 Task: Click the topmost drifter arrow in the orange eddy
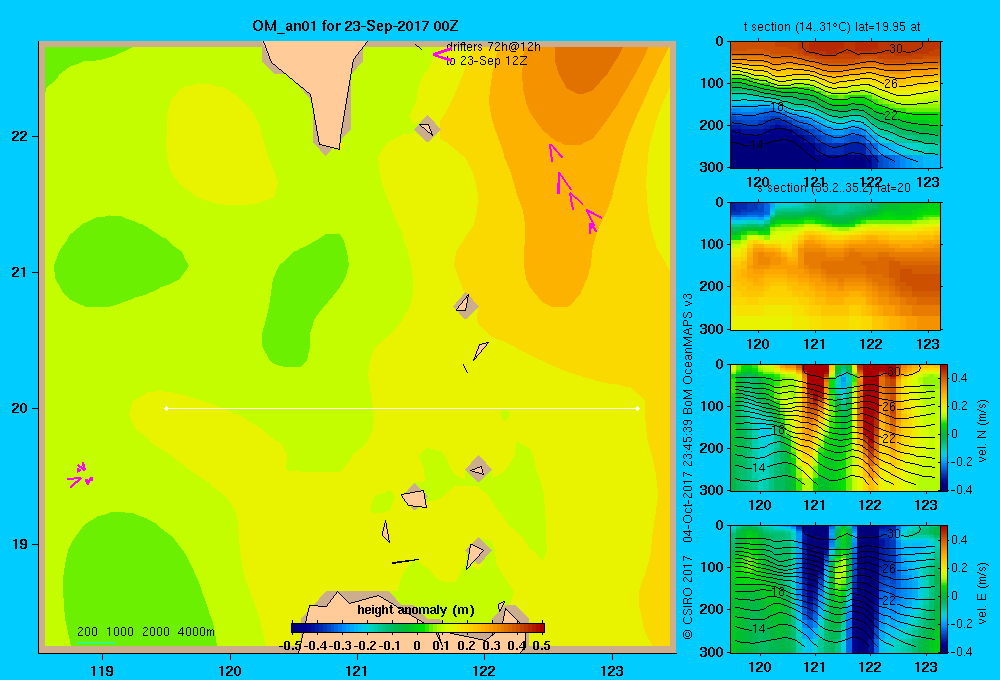pyautogui.click(x=554, y=151)
